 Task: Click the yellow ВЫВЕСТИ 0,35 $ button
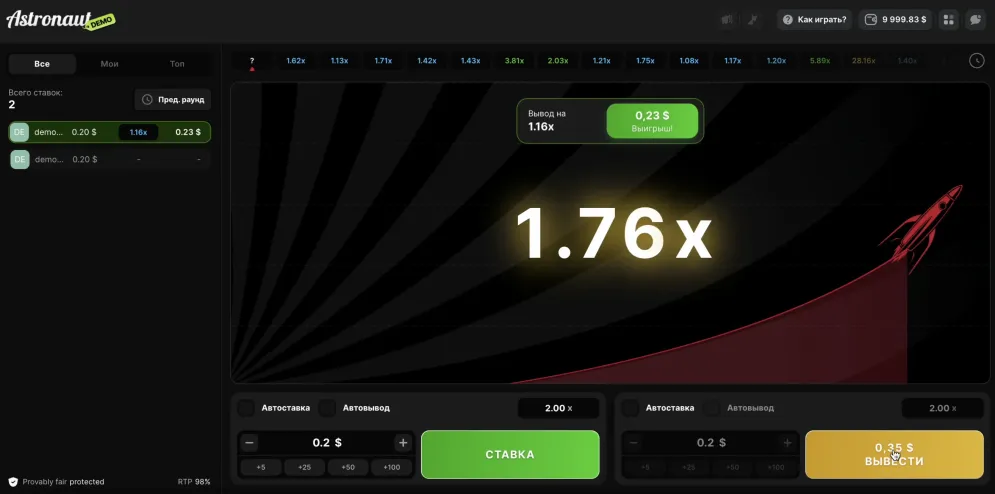click(x=894, y=455)
